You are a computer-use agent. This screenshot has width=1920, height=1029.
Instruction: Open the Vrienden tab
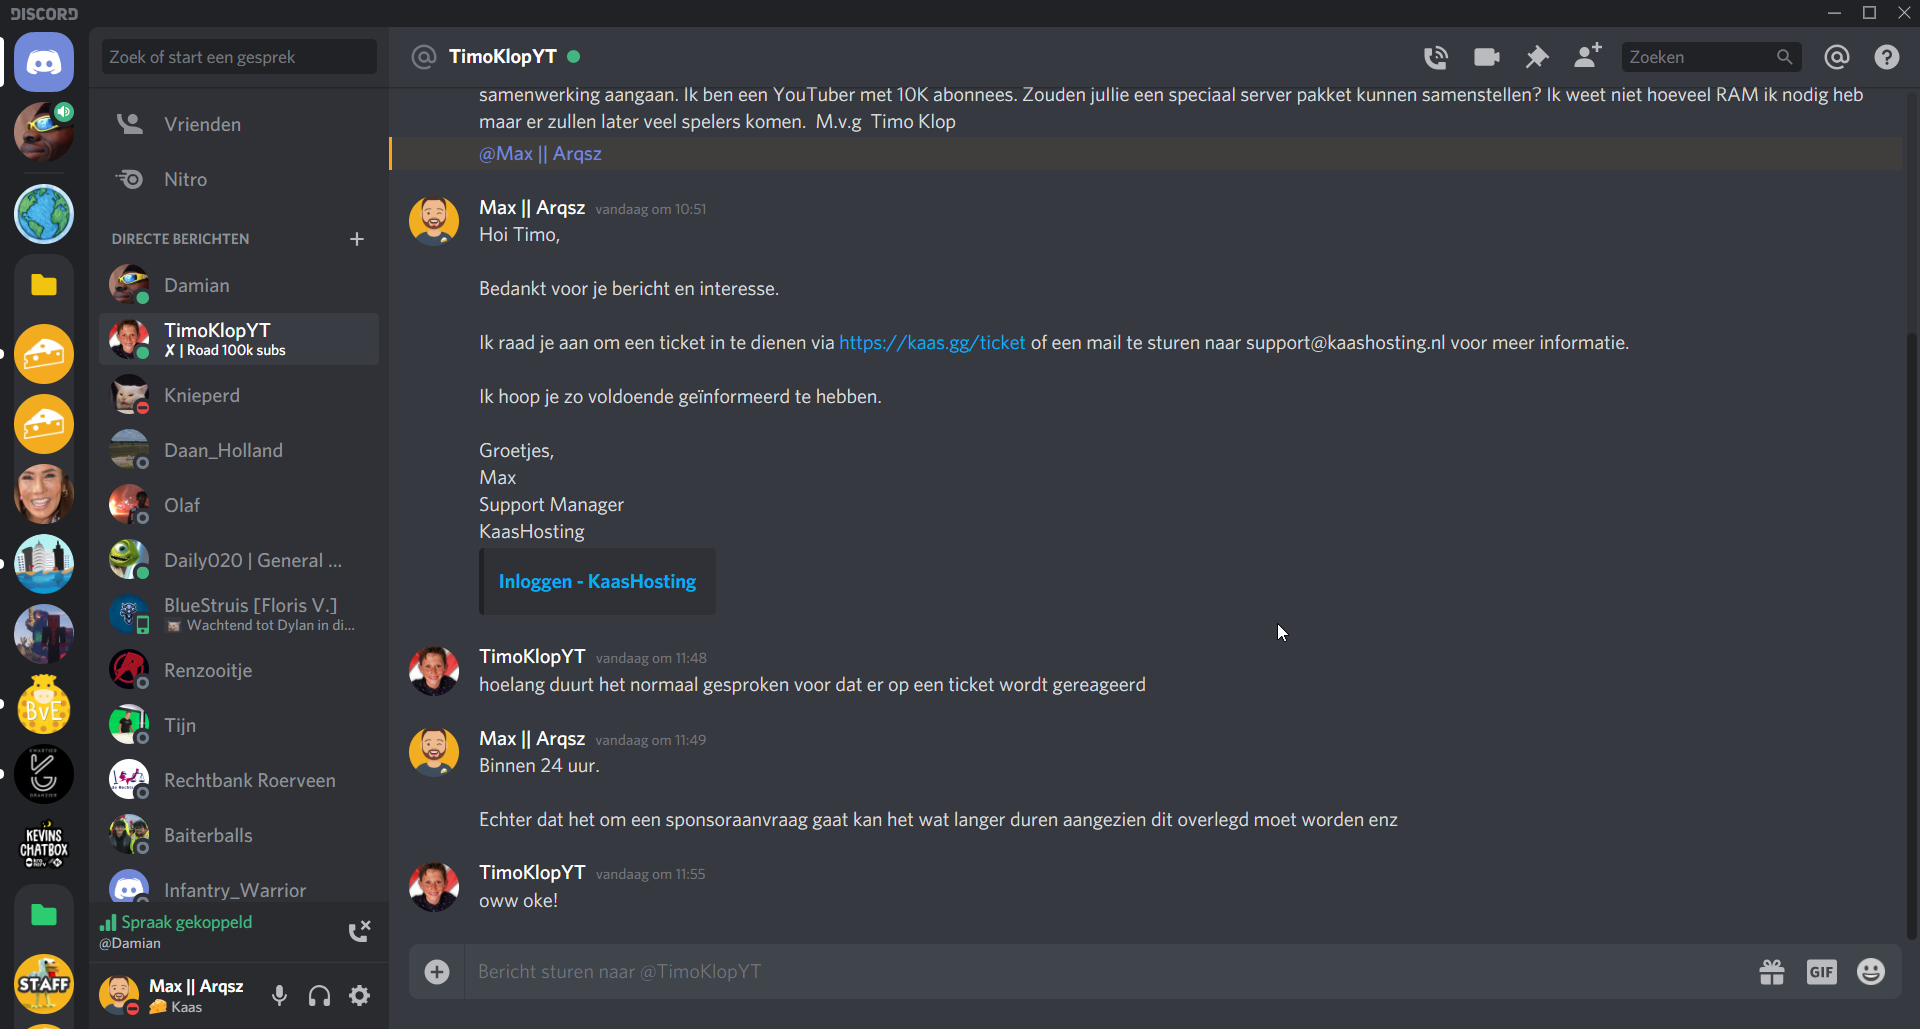coord(202,124)
